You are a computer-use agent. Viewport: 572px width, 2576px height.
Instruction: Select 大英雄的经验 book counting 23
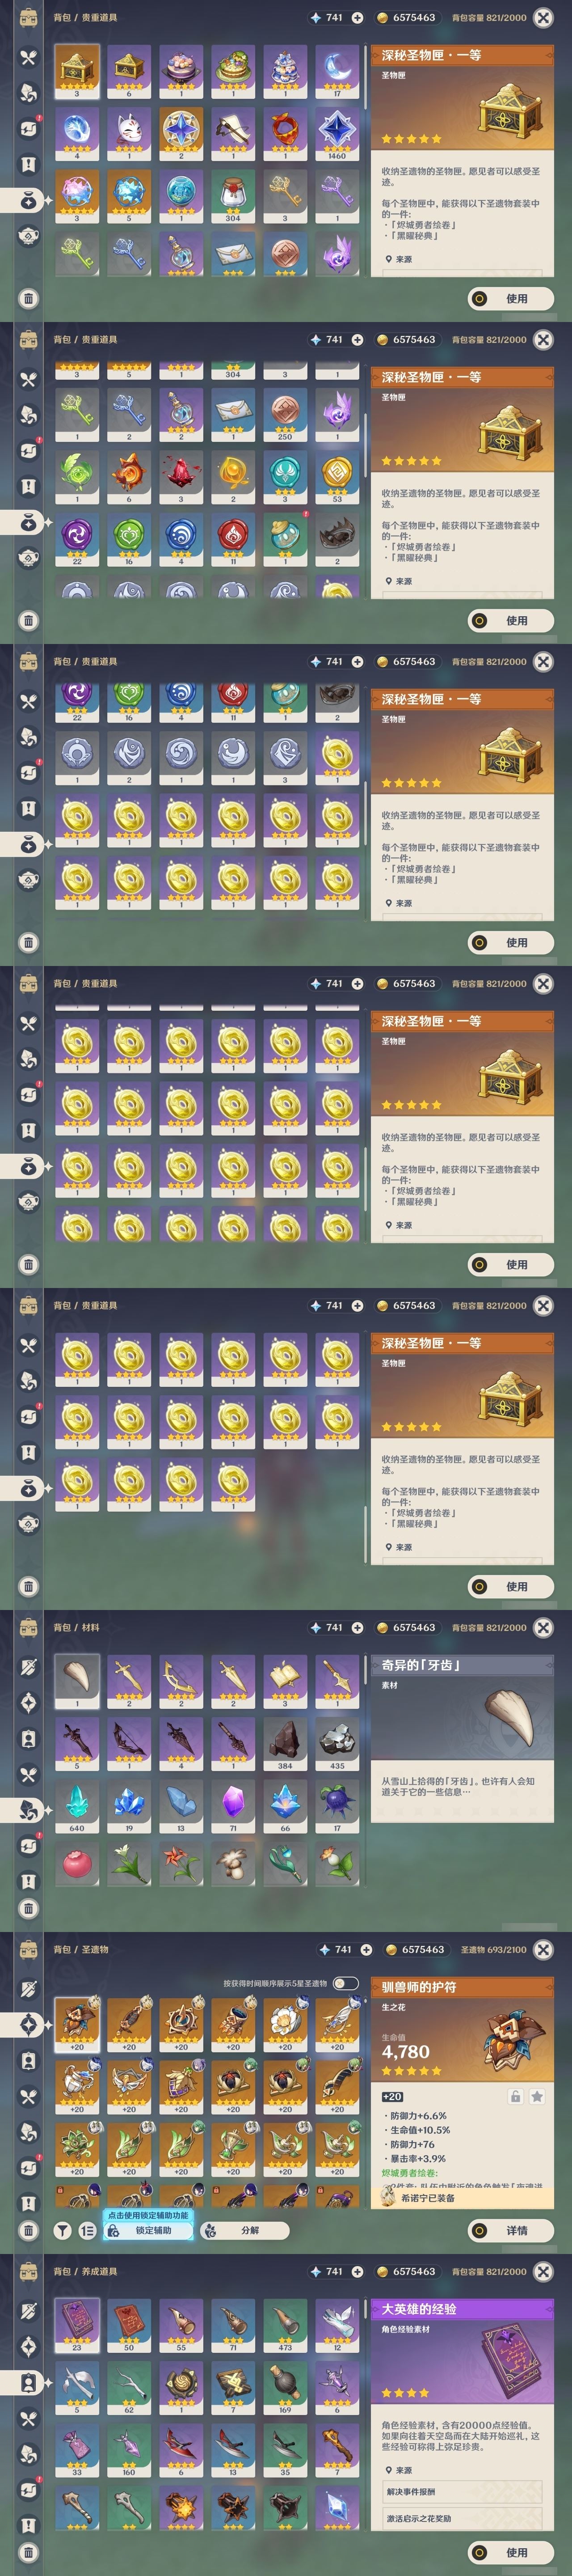point(77,2325)
